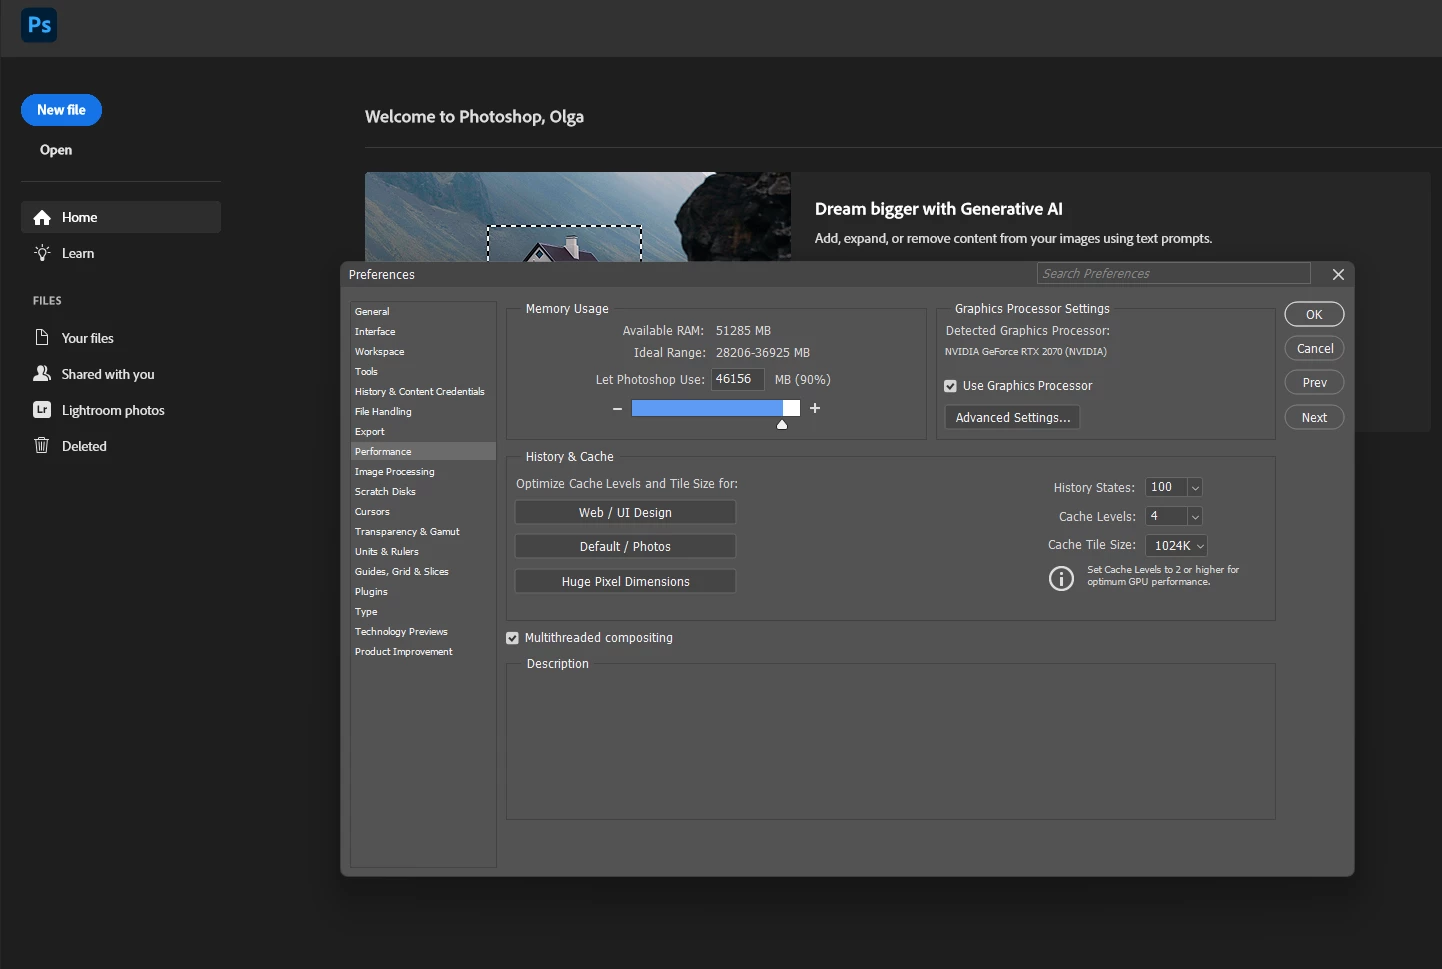
Task: Click the Let Photoshop Use memory field
Action: click(x=738, y=380)
